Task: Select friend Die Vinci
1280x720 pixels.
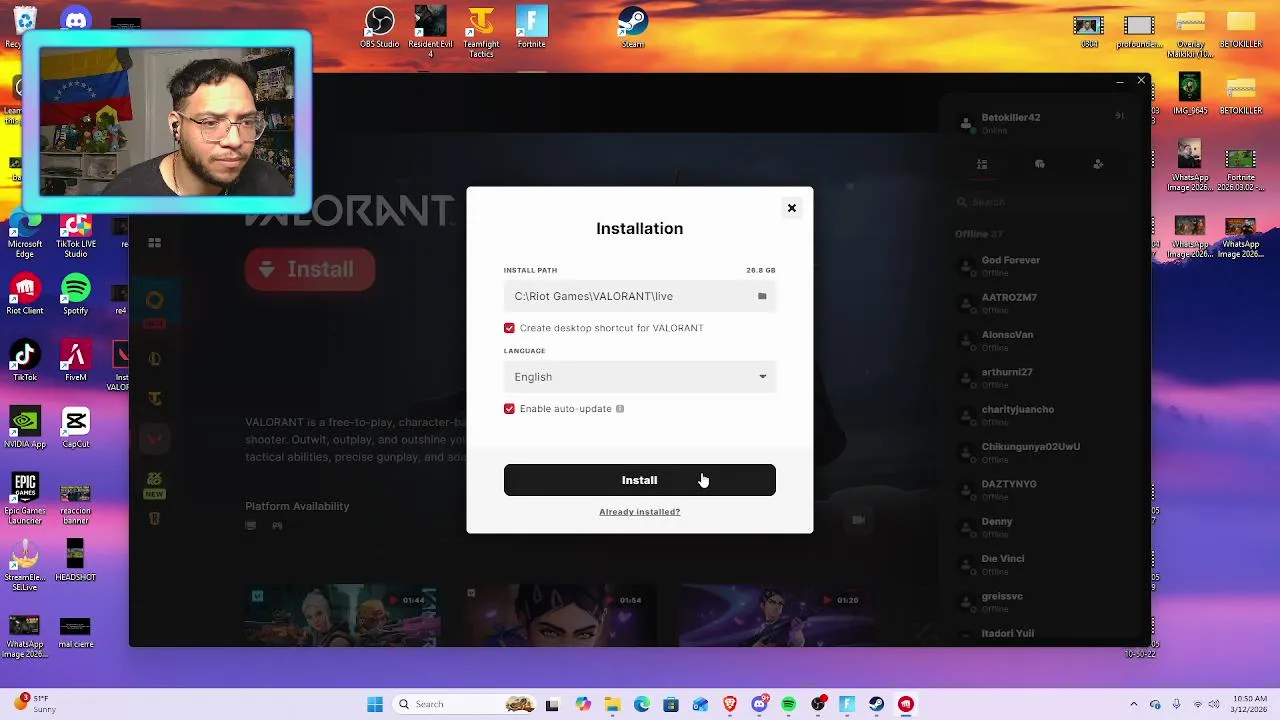Action: coord(1040,564)
